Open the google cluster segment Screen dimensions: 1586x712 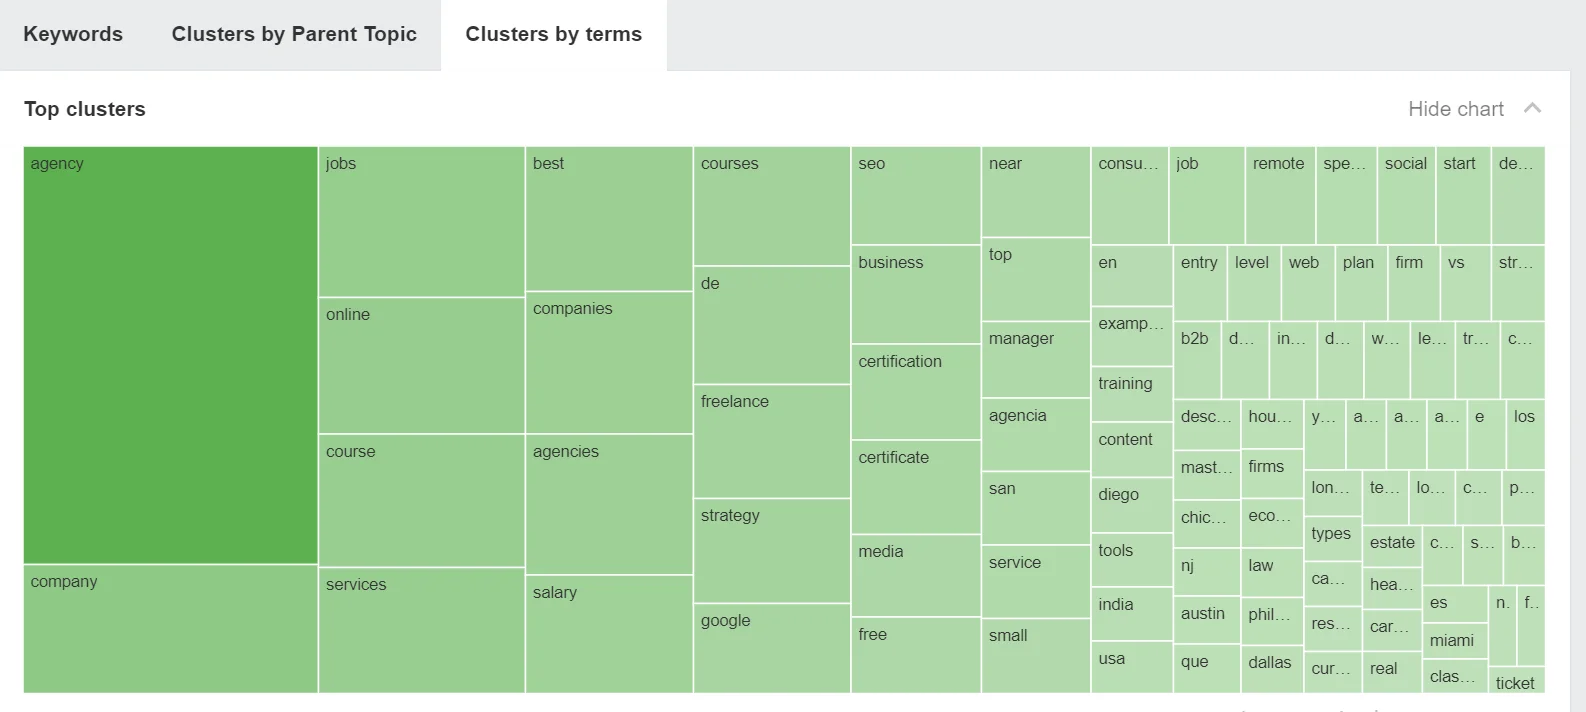(770, 649)
